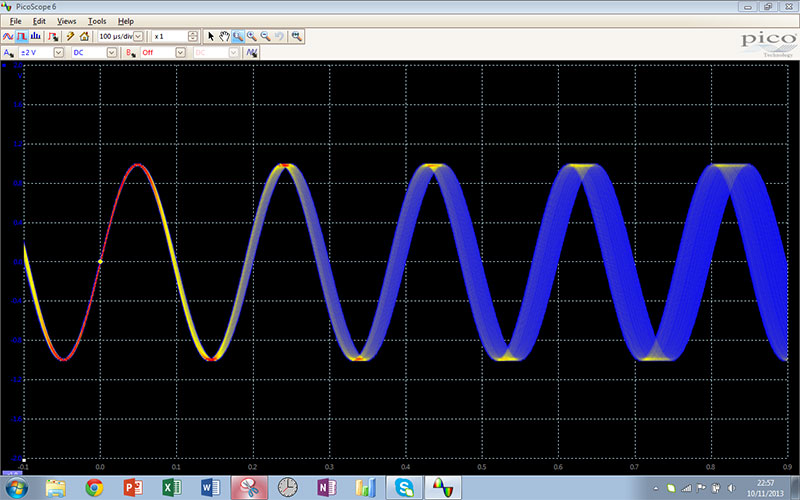This screenshot has height=500, width=800.
Task: Select the marquee zoom tool
Action: [238, 36]
